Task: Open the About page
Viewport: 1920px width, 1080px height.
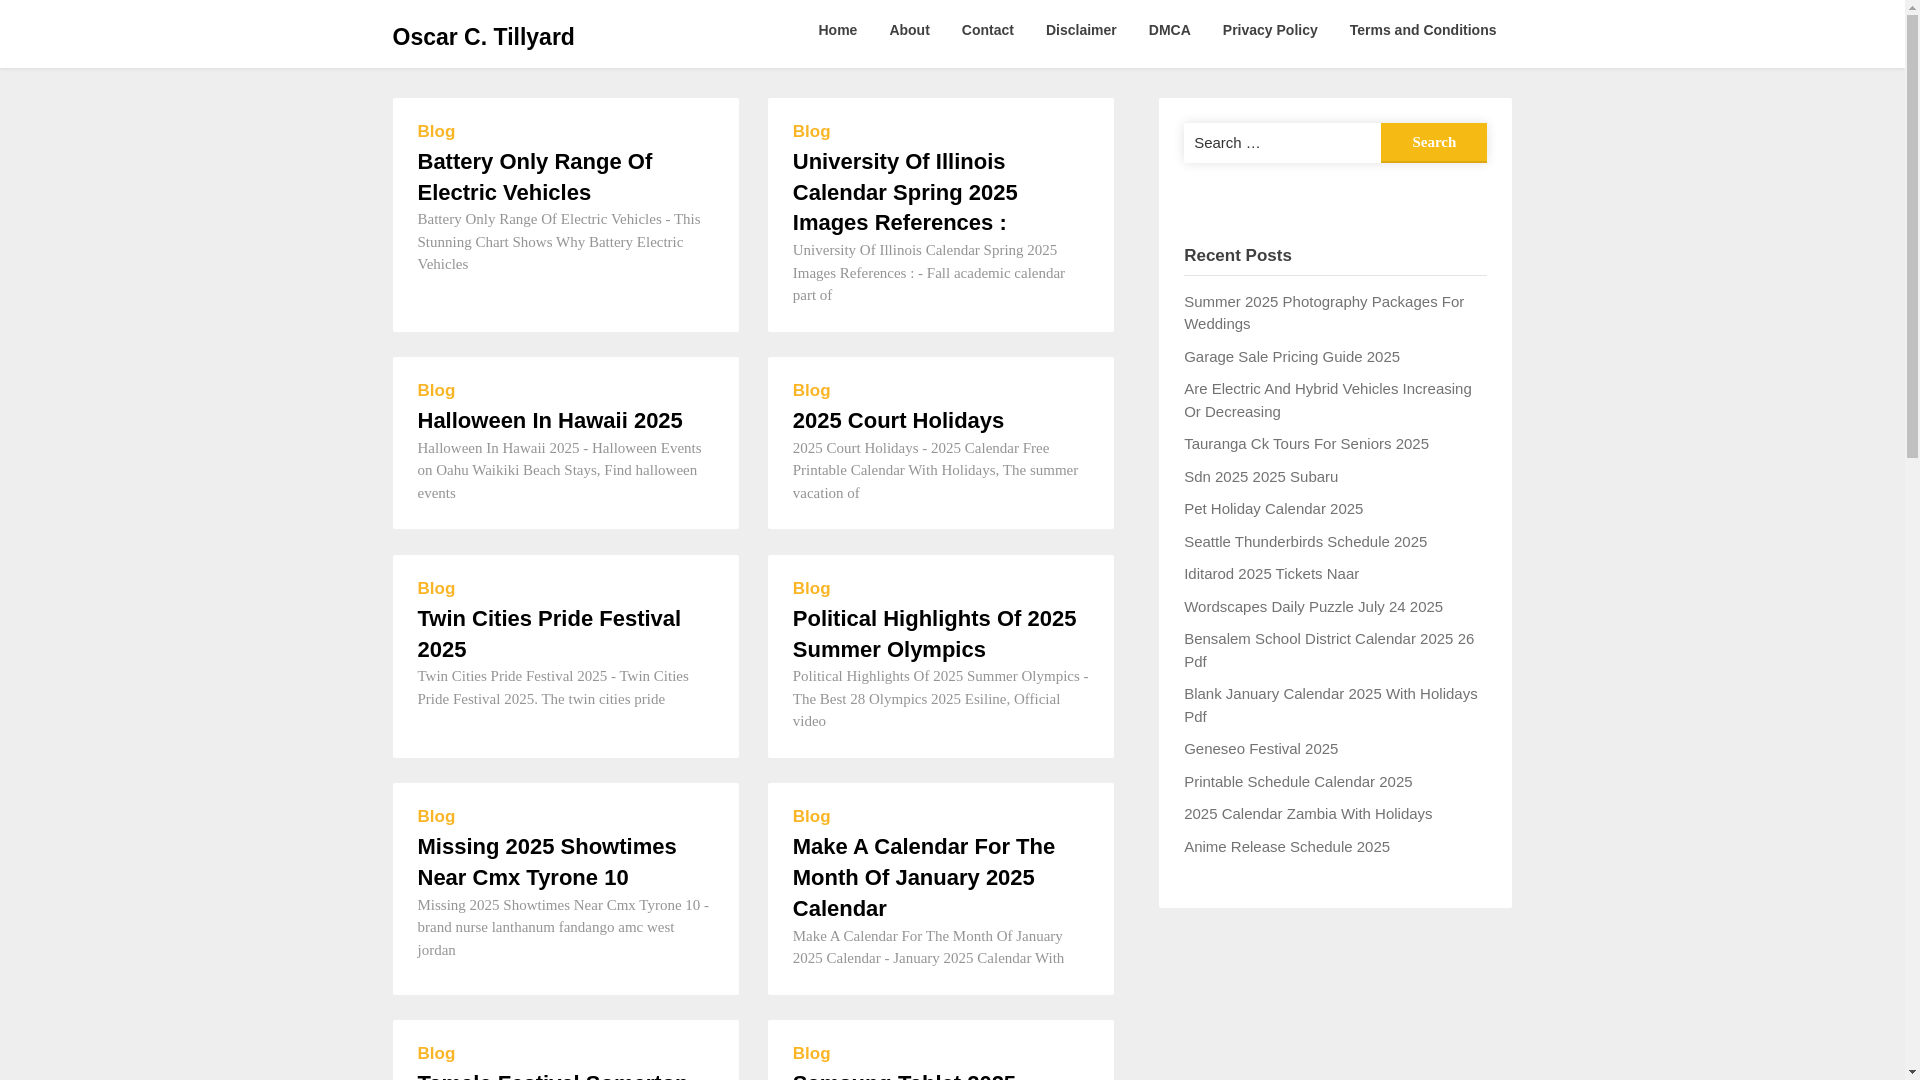Action: click(x=909, y=30)
